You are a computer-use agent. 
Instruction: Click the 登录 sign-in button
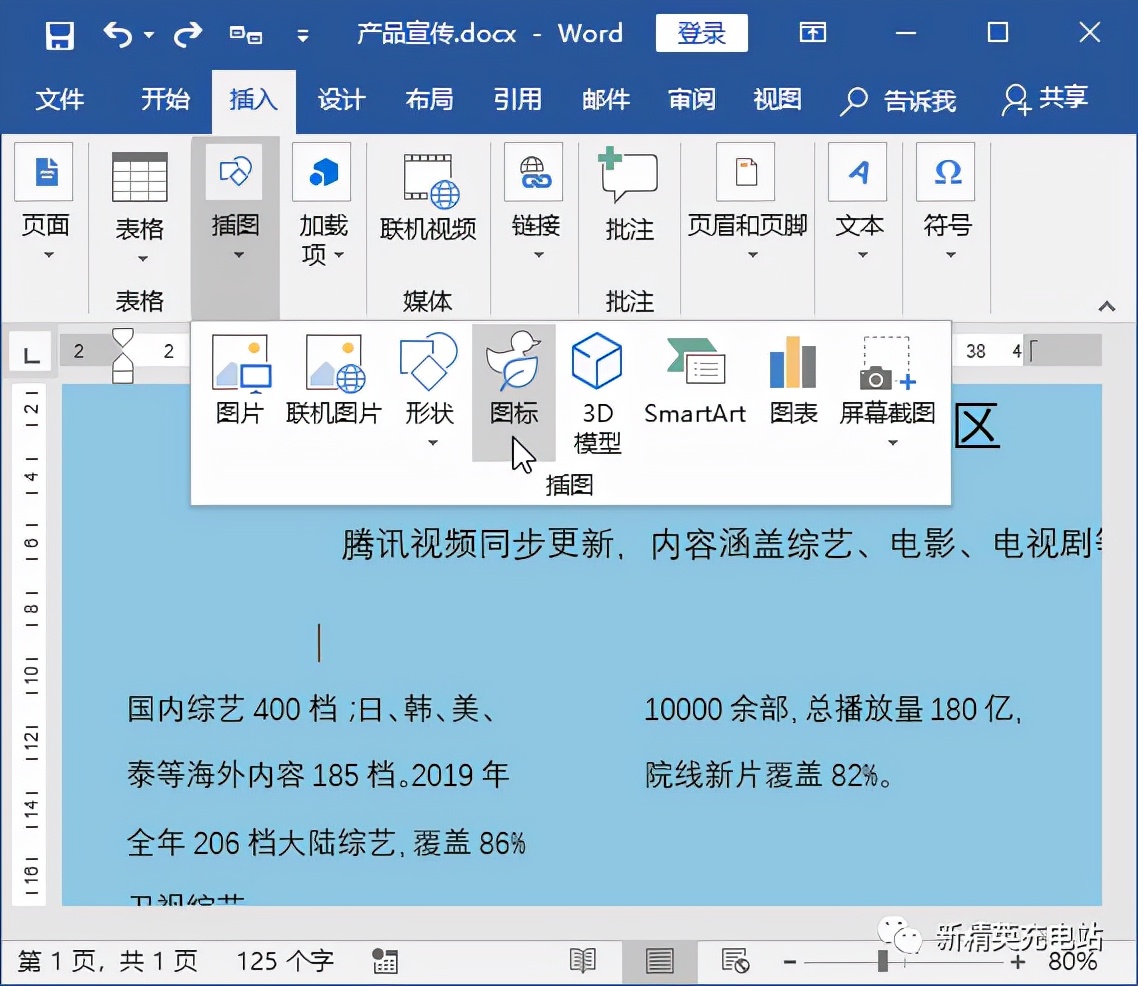[x=702, y=32]
